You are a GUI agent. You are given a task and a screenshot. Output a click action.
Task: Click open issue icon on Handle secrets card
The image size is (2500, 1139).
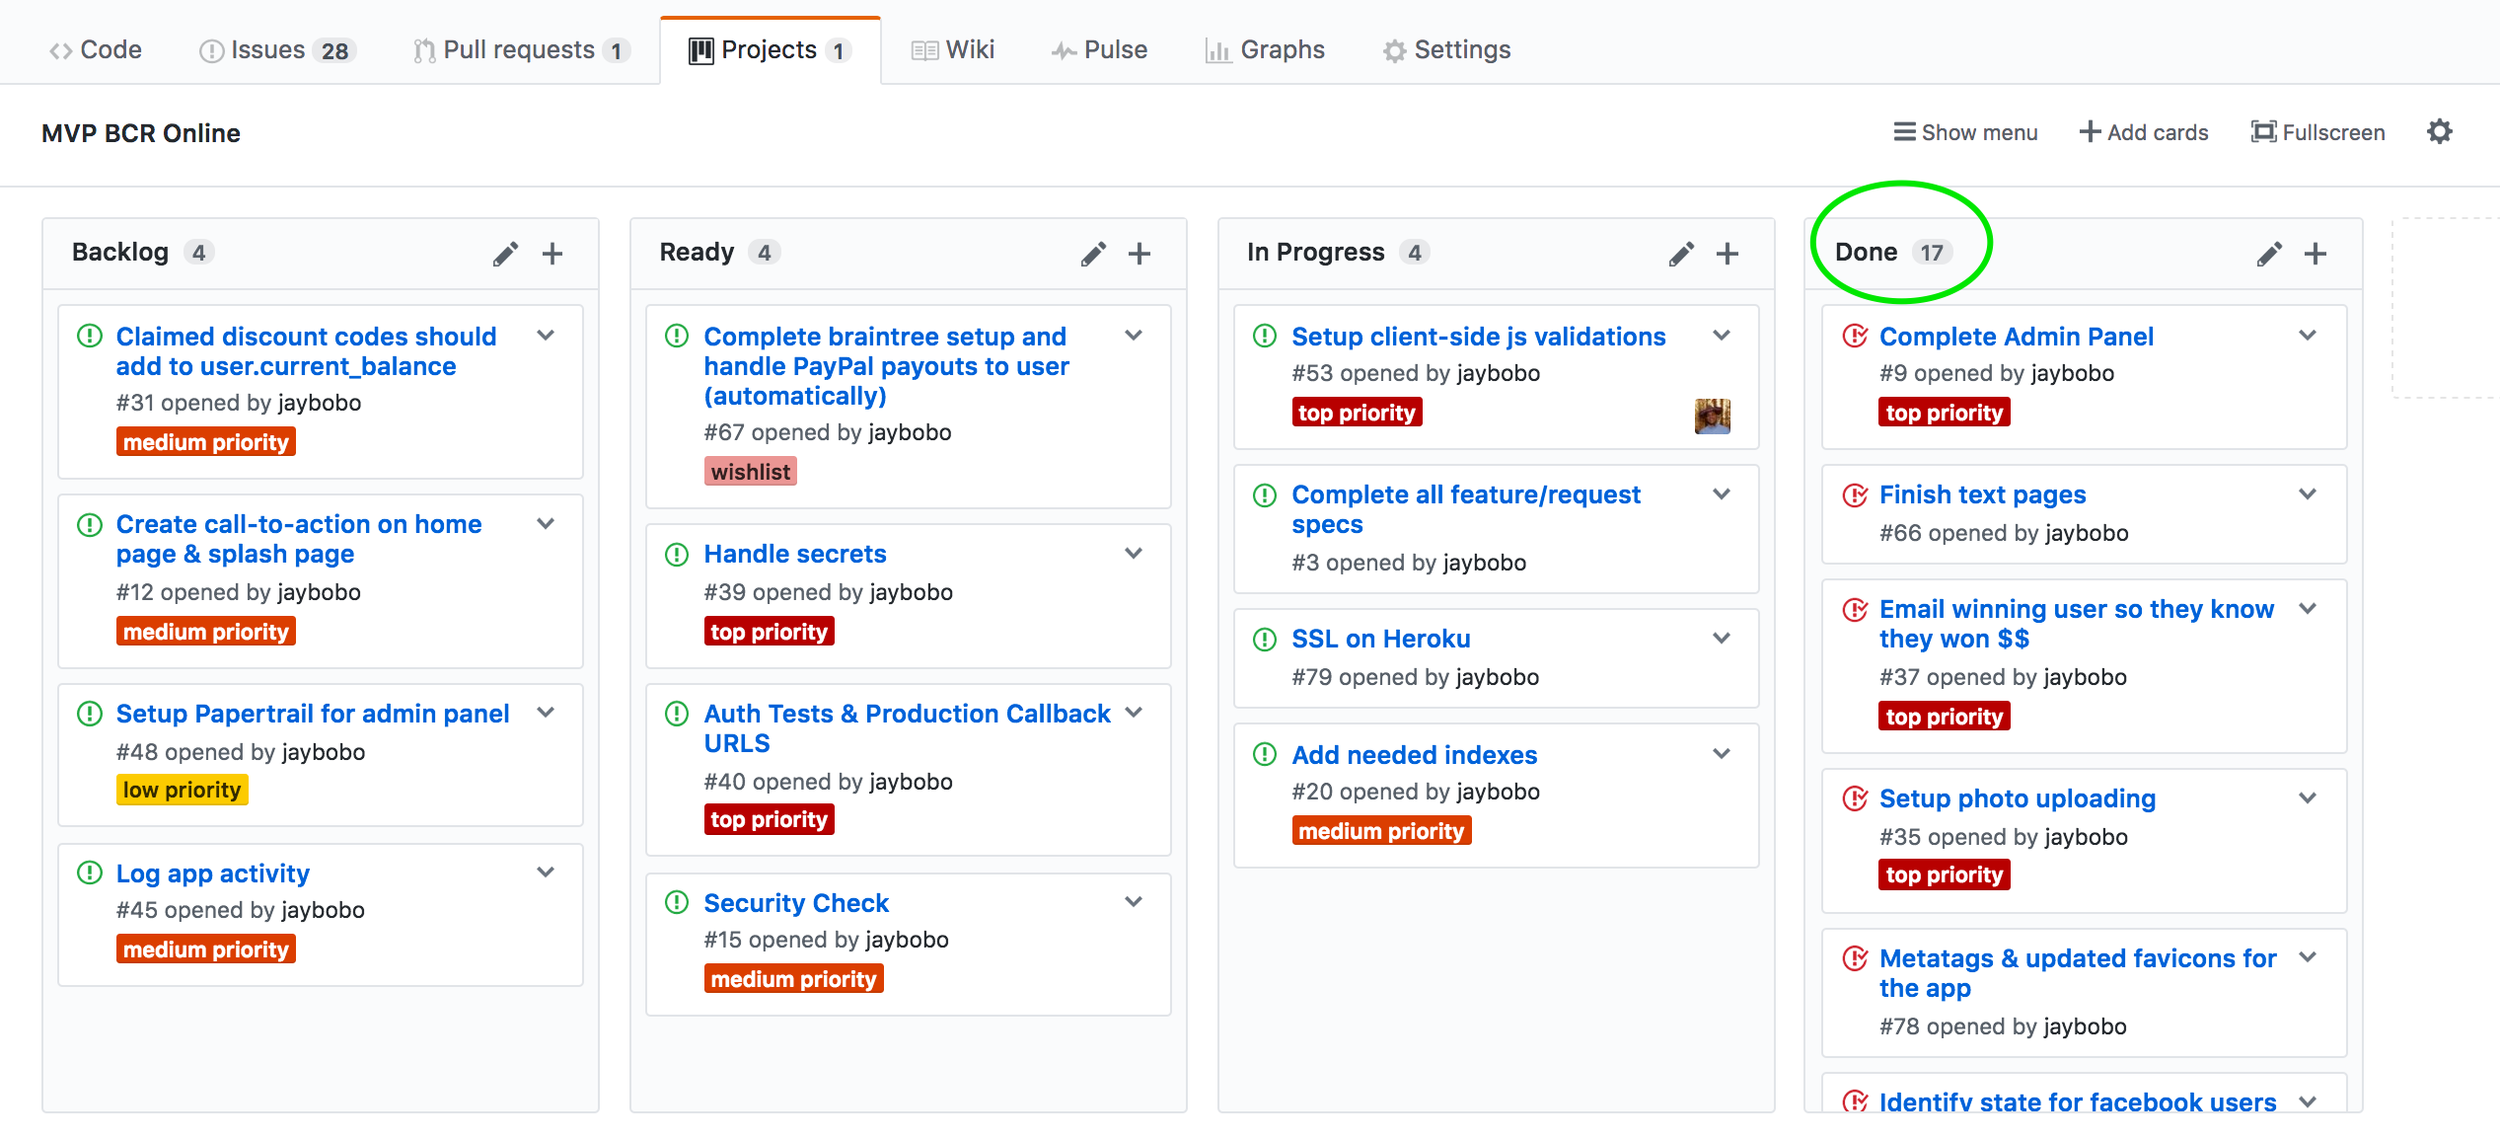point(677,554)
